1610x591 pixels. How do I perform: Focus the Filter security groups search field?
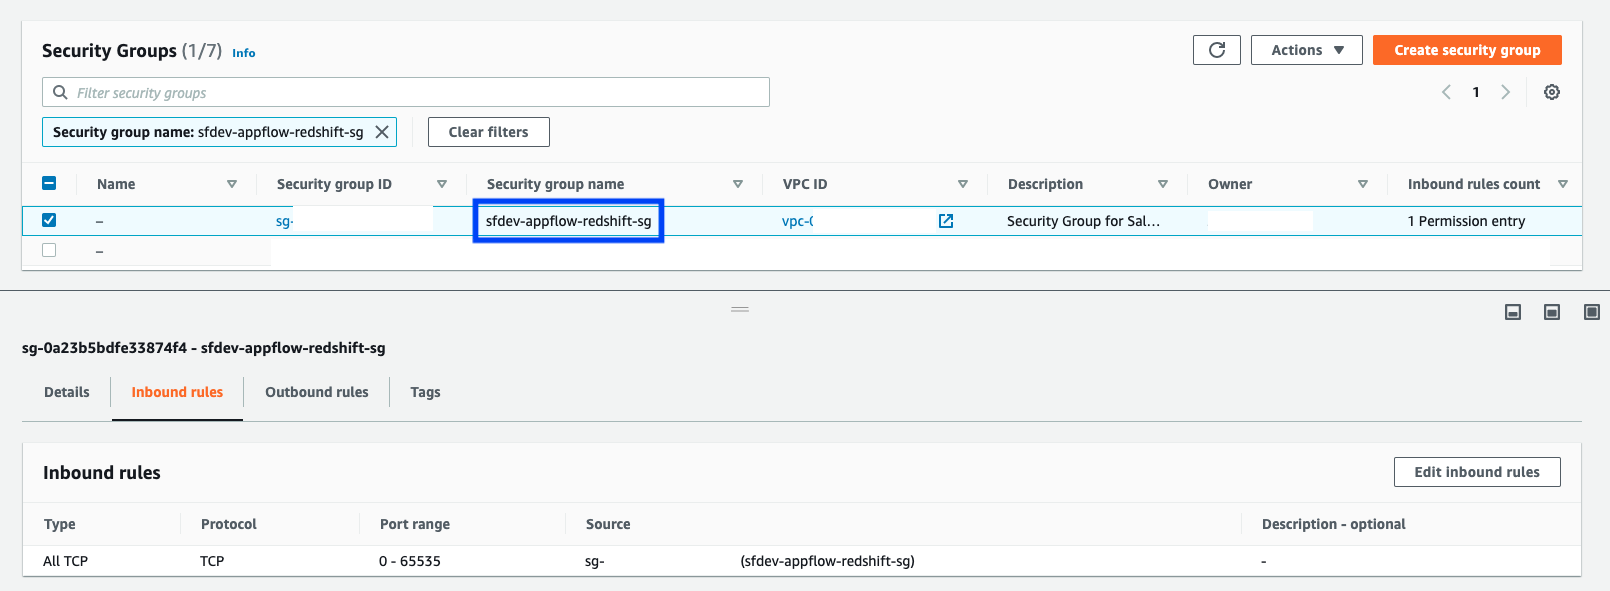(406, 92)
